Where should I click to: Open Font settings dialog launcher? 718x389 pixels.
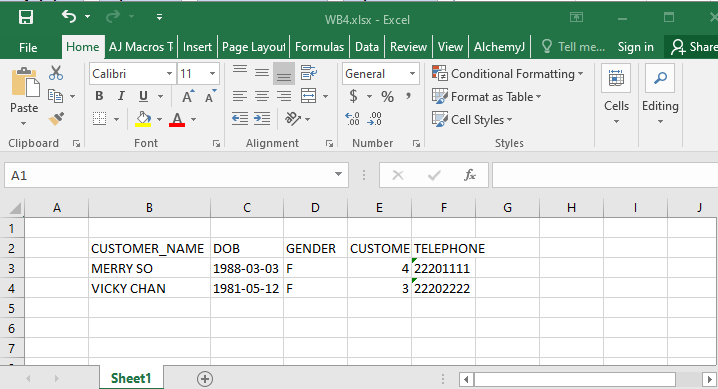tap(217, 144)
